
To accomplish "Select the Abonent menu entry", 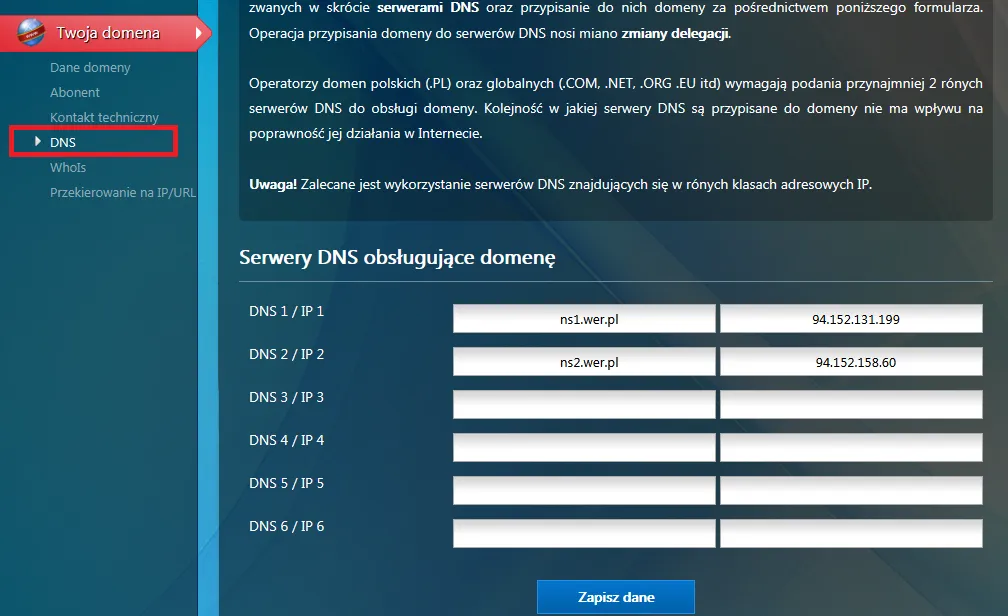I will (71, 92).
